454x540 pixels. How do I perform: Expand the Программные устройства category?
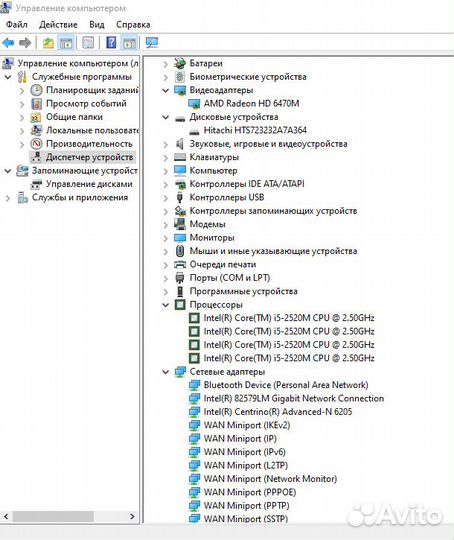166,292
